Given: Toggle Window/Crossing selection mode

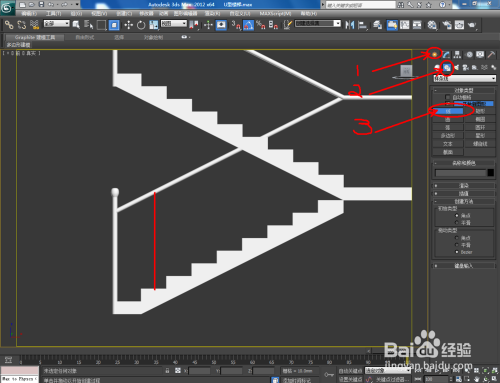Looking at the screenshot, I should pos(114,25).
